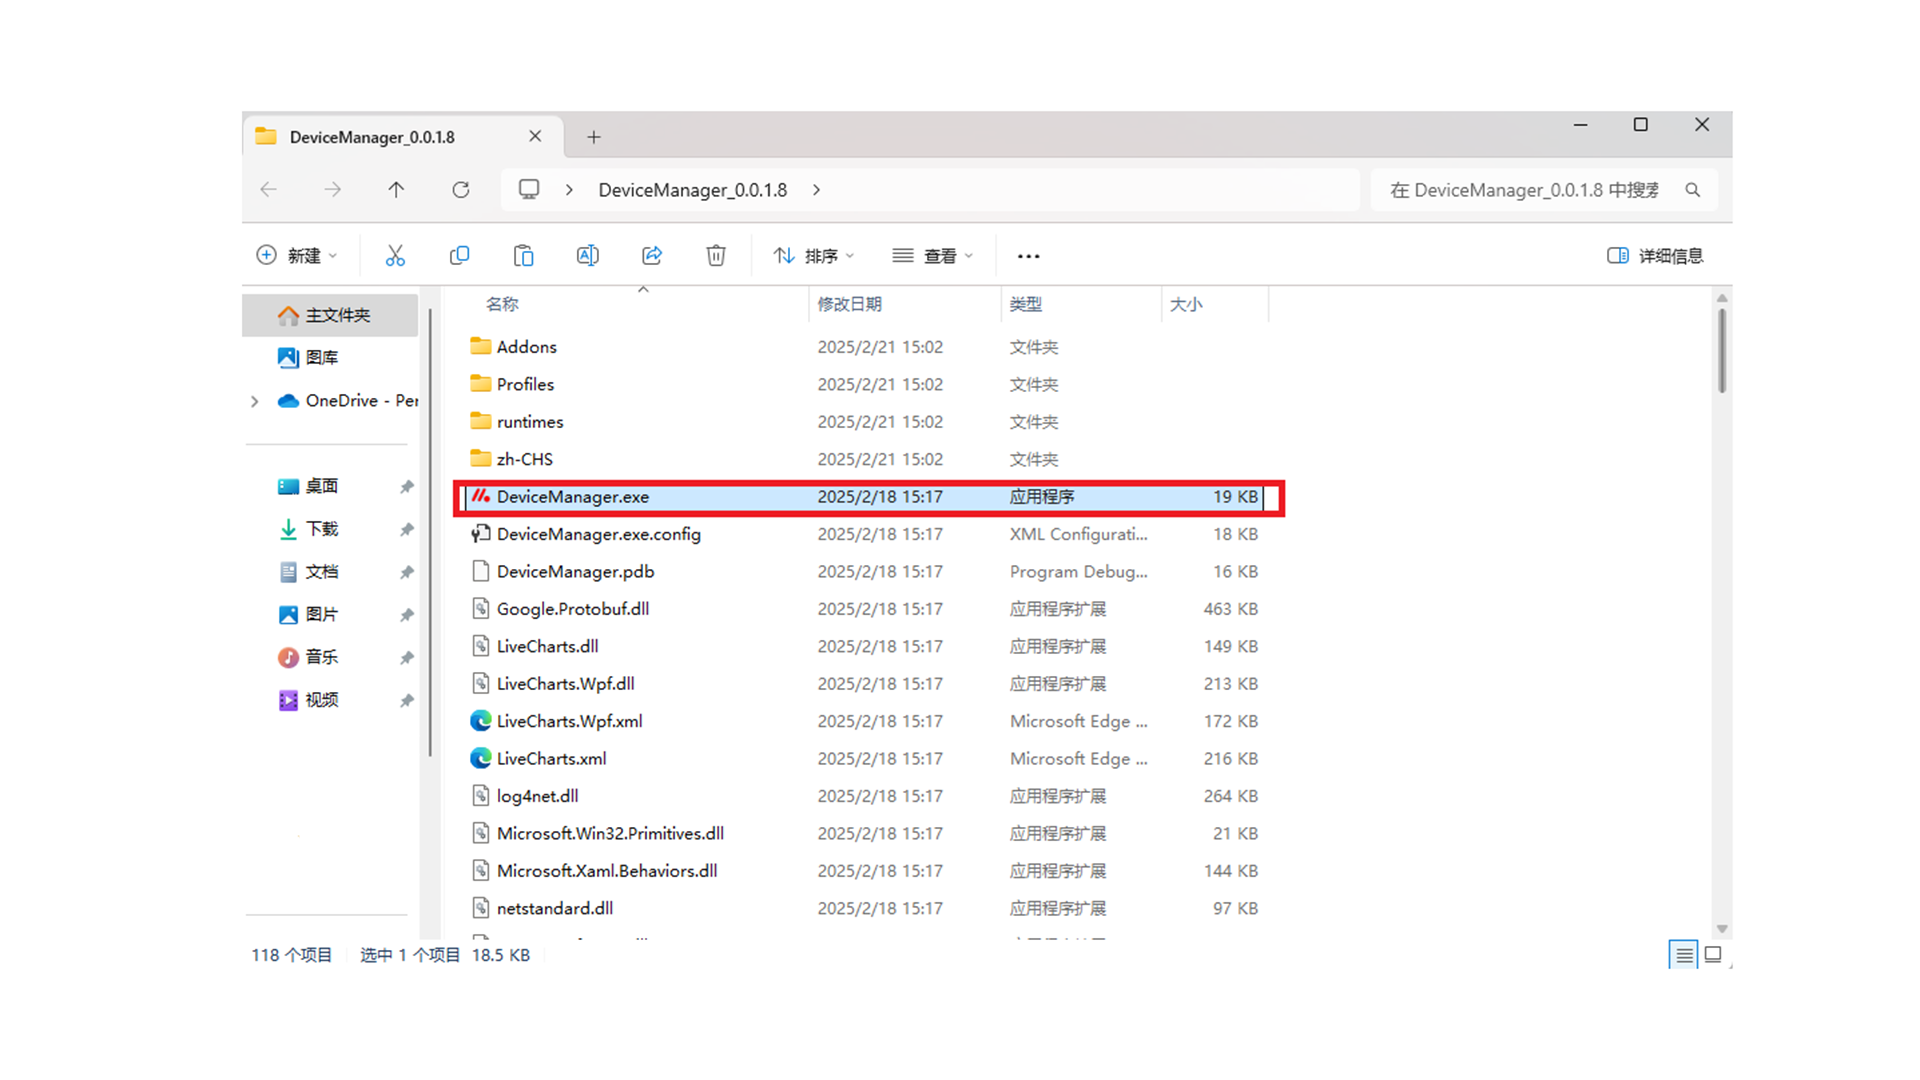1920x1080 pixels.
Task: Switch to details list view icon
Action: [1684, 955]
